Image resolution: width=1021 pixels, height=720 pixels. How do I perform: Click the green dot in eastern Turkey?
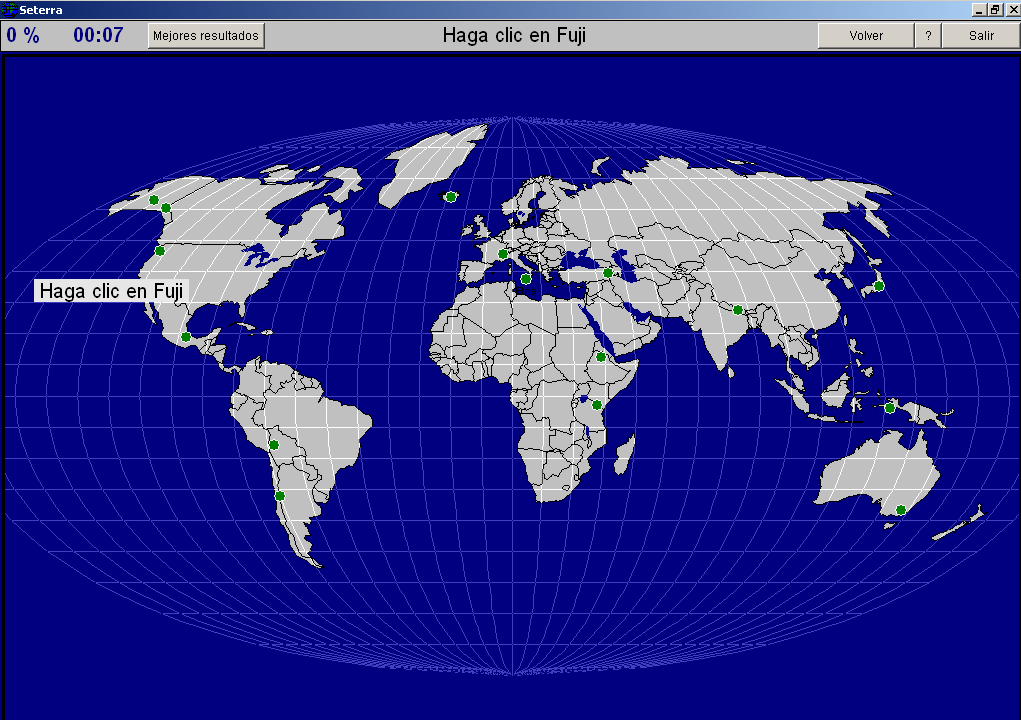[608, 273]
